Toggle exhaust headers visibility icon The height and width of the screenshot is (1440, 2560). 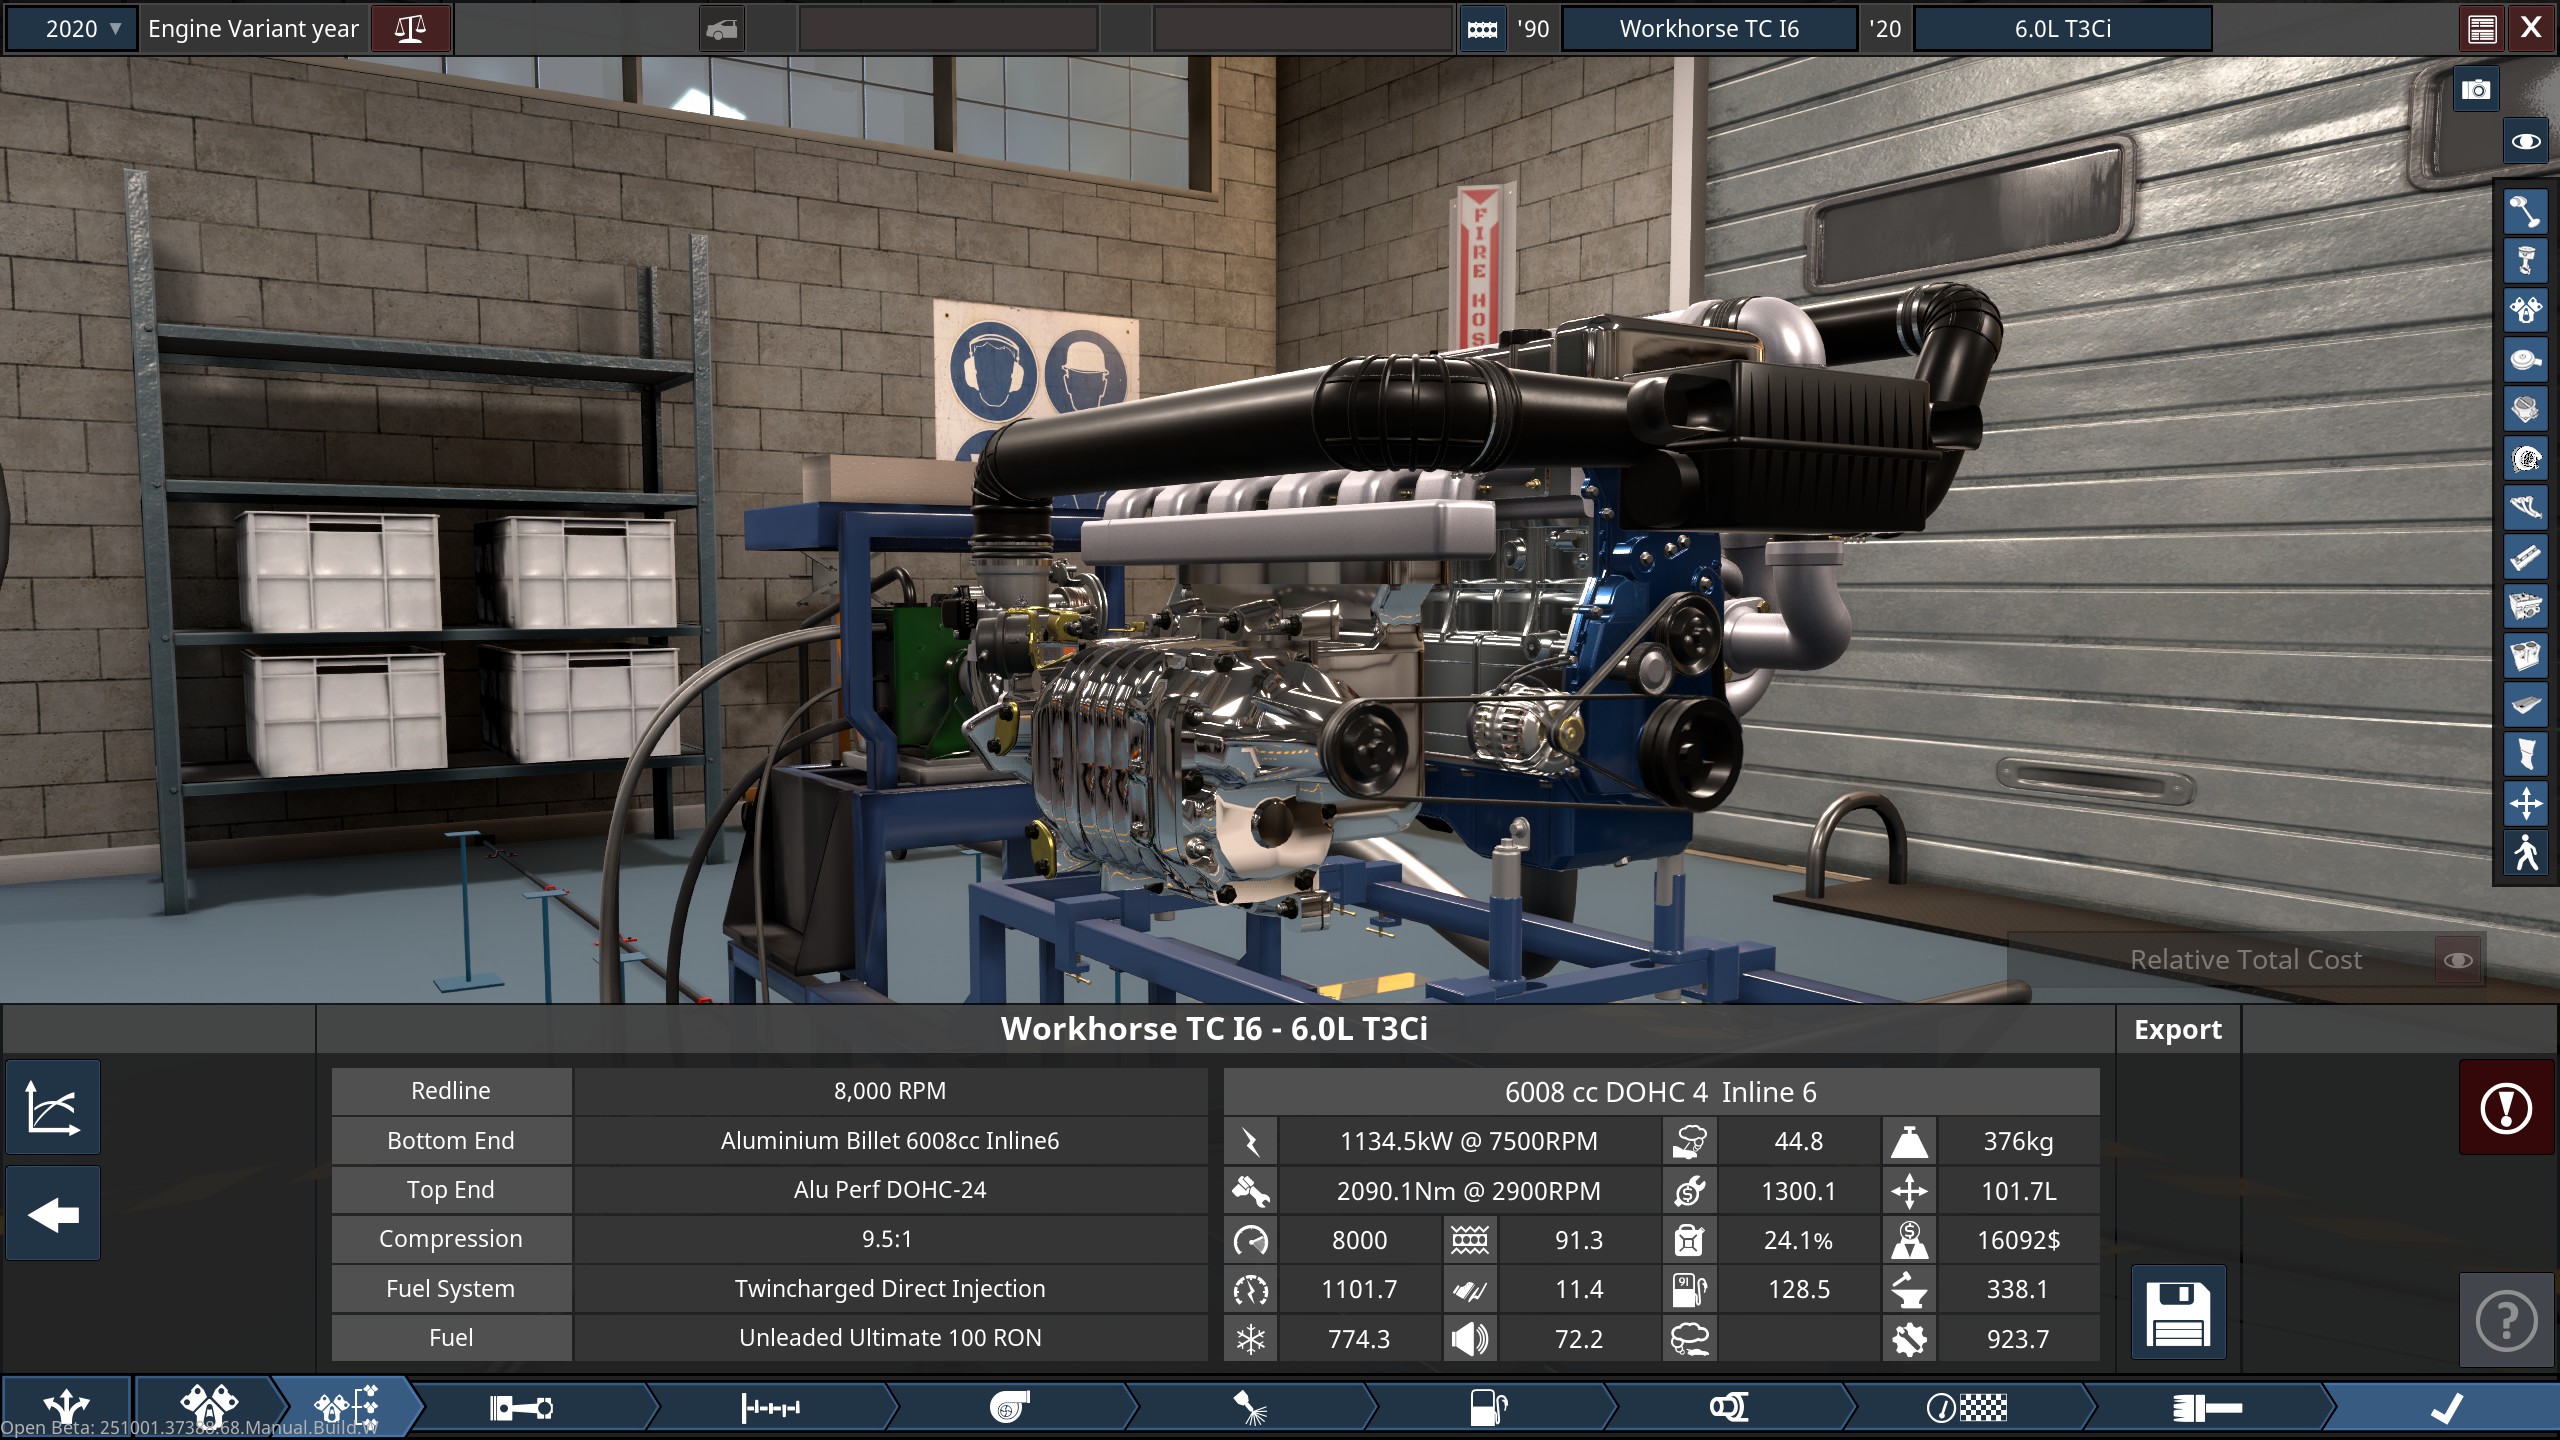click(x=2526, y=508)
